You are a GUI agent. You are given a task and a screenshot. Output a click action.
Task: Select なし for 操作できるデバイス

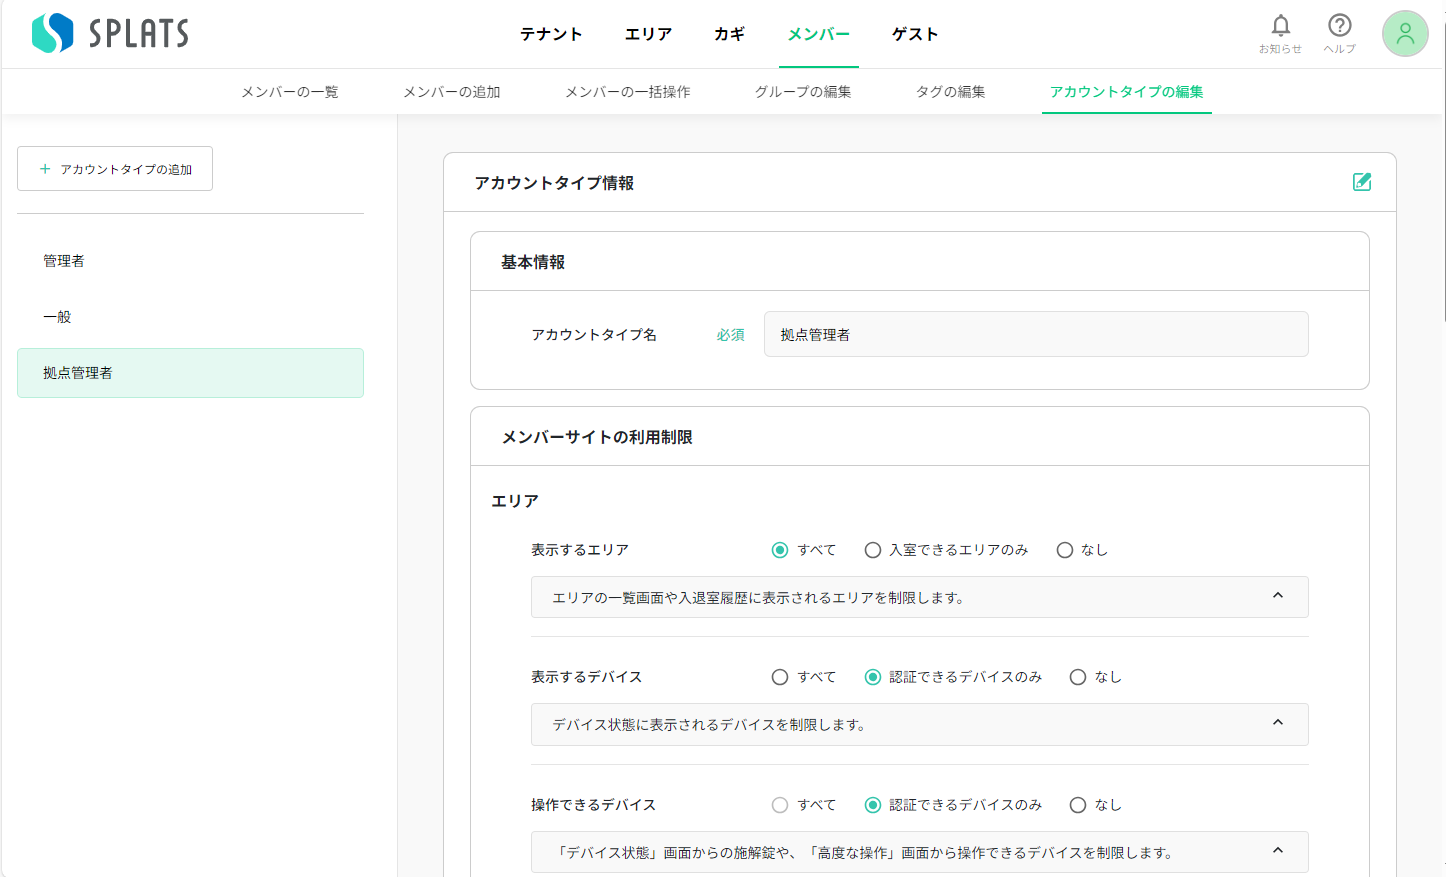[x=1078, y=805]
